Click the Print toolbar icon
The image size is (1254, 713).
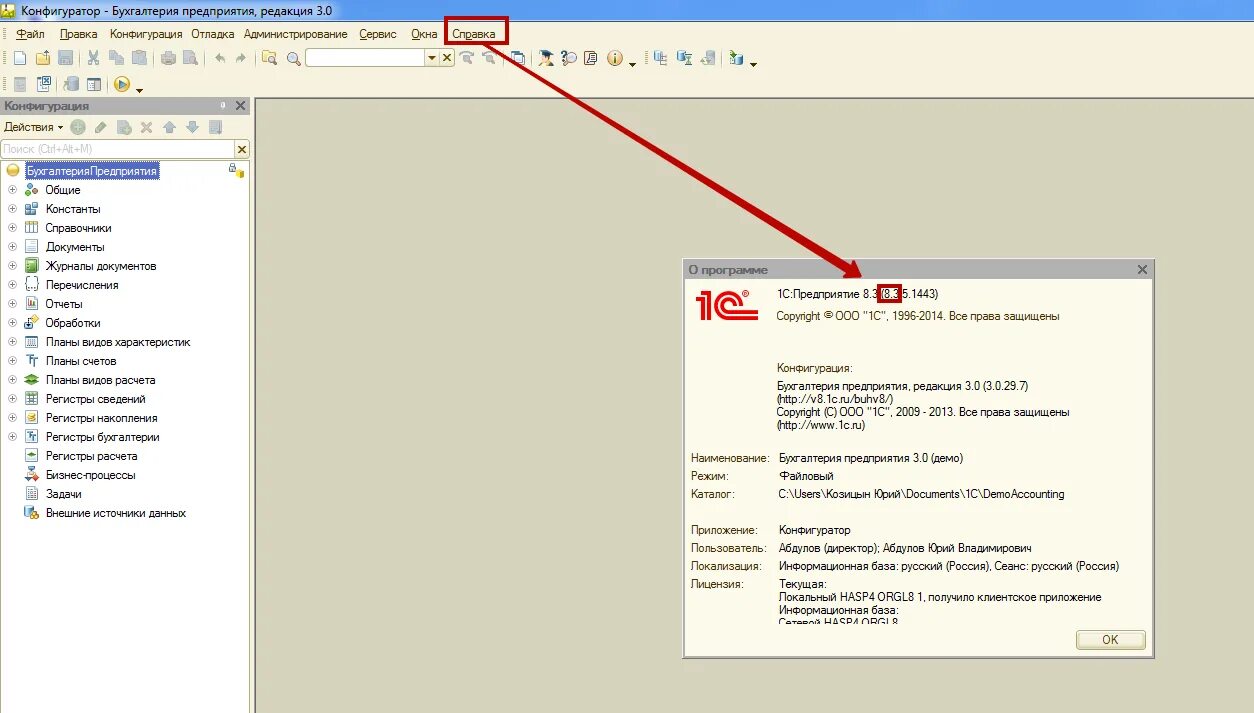coord(168,58)
